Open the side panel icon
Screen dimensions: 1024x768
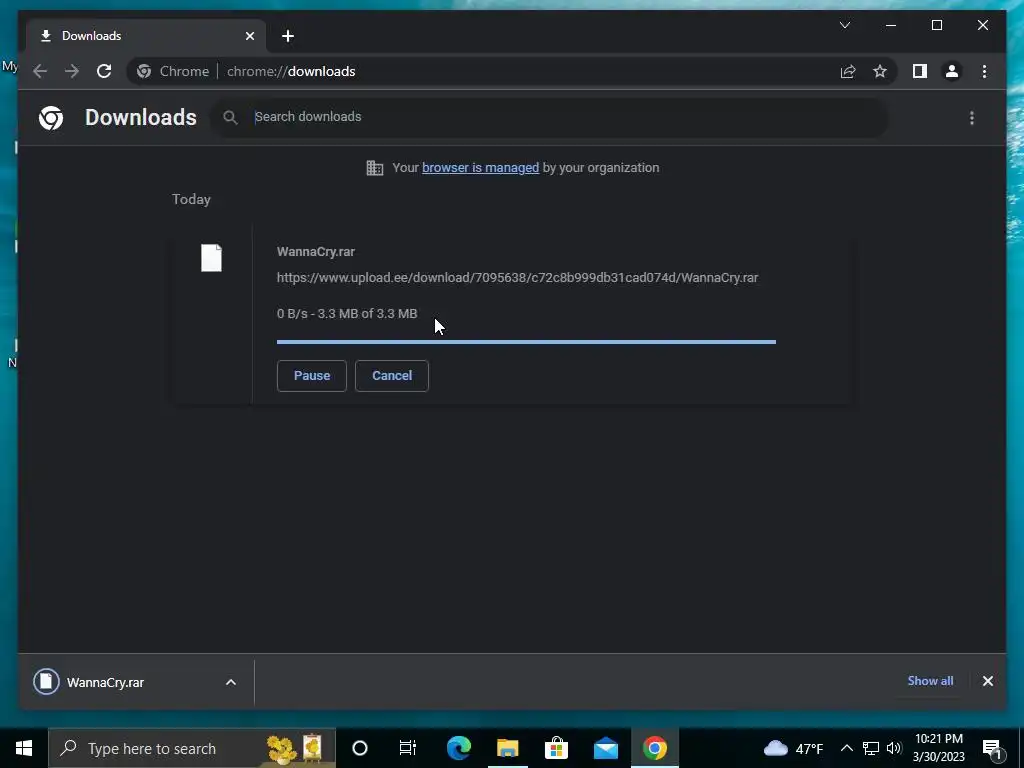[x=920, y=71]
